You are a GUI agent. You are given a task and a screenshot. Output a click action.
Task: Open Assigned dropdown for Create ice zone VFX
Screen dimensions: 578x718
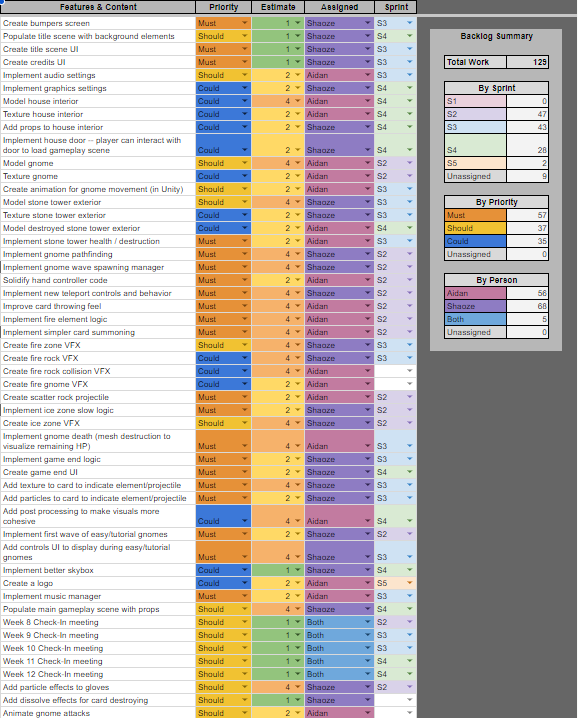pos(367,423)
